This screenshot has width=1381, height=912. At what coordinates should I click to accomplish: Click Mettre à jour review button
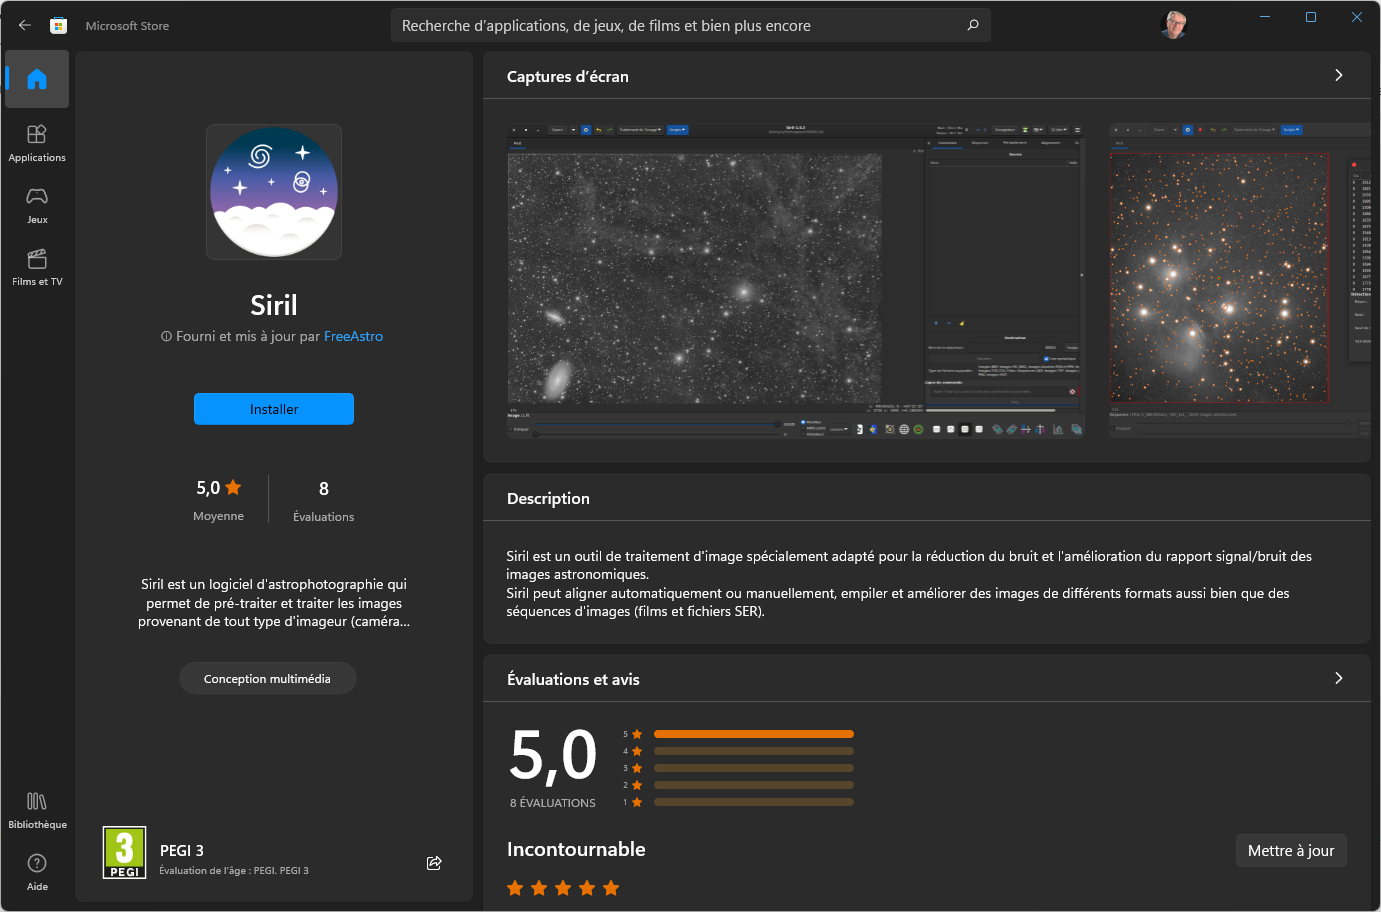click(1291, 851)
